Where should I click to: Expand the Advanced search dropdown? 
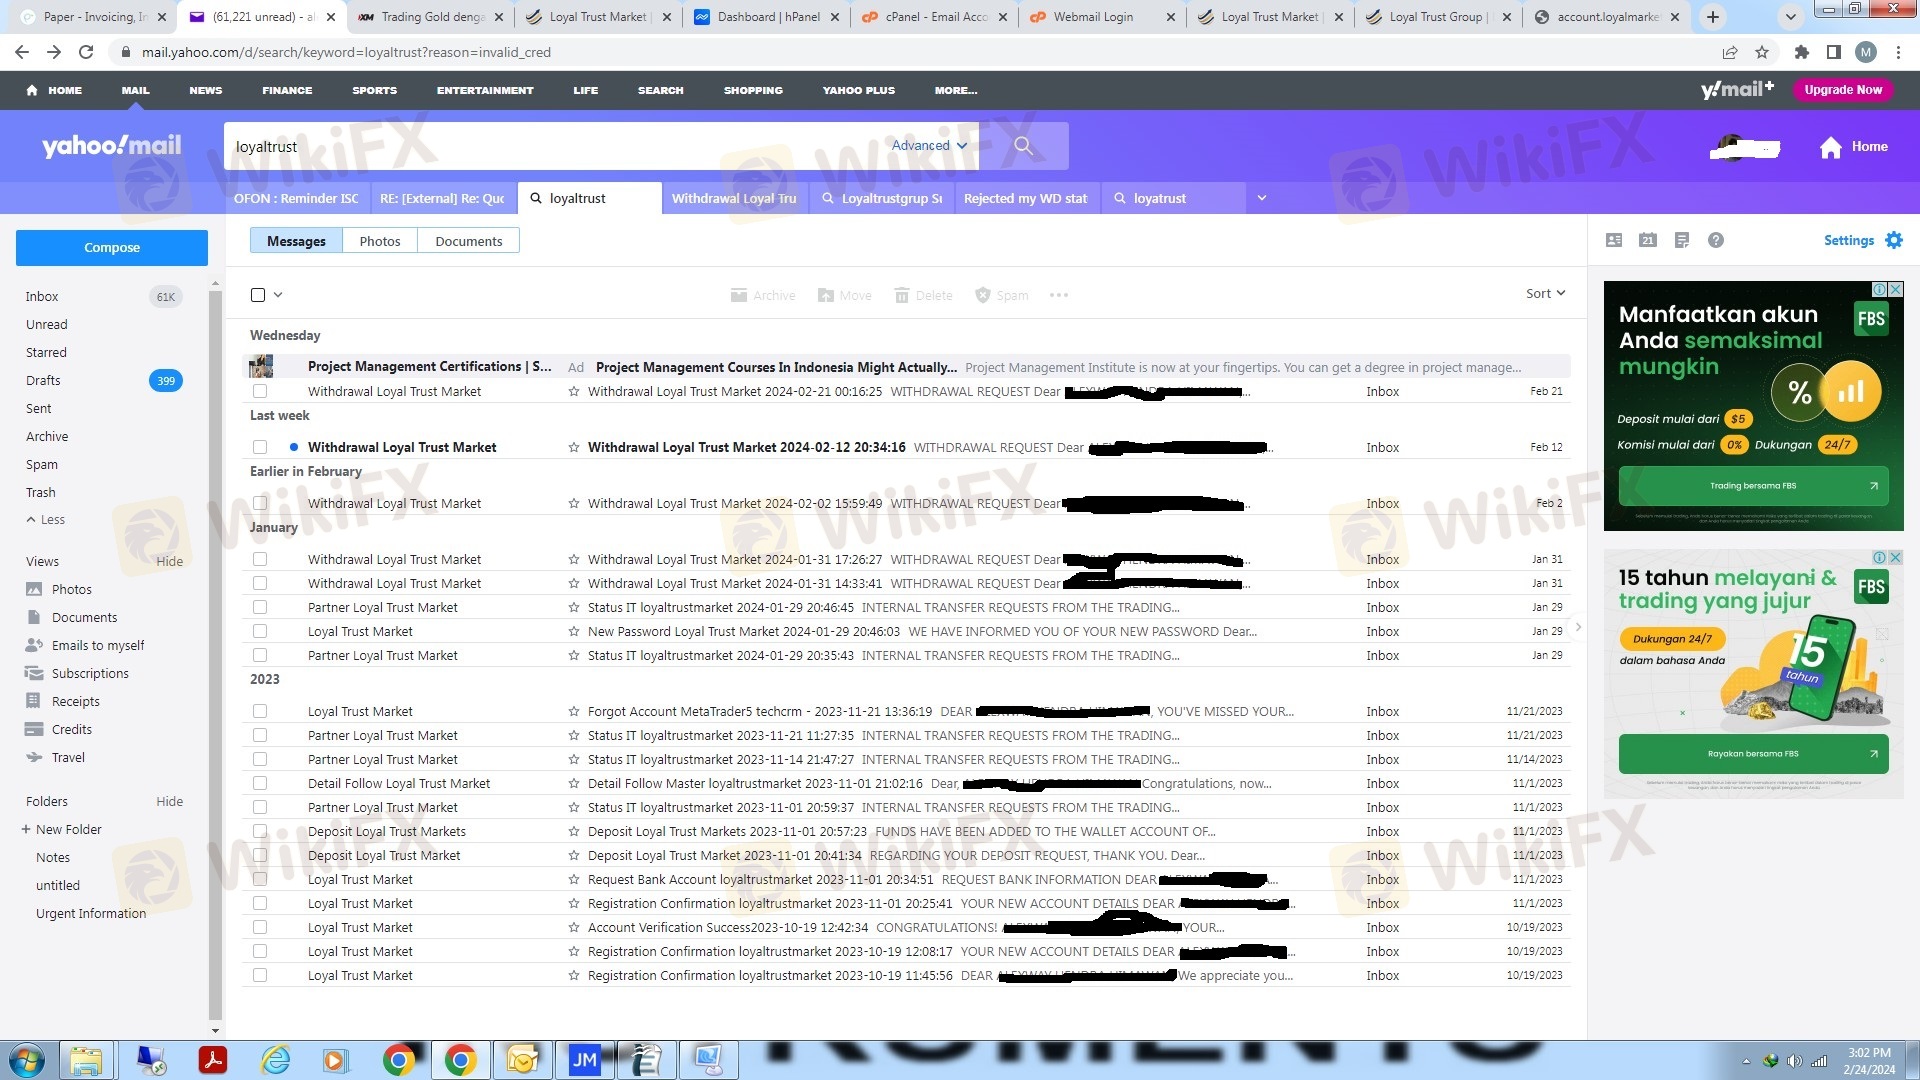click(929, 146)
